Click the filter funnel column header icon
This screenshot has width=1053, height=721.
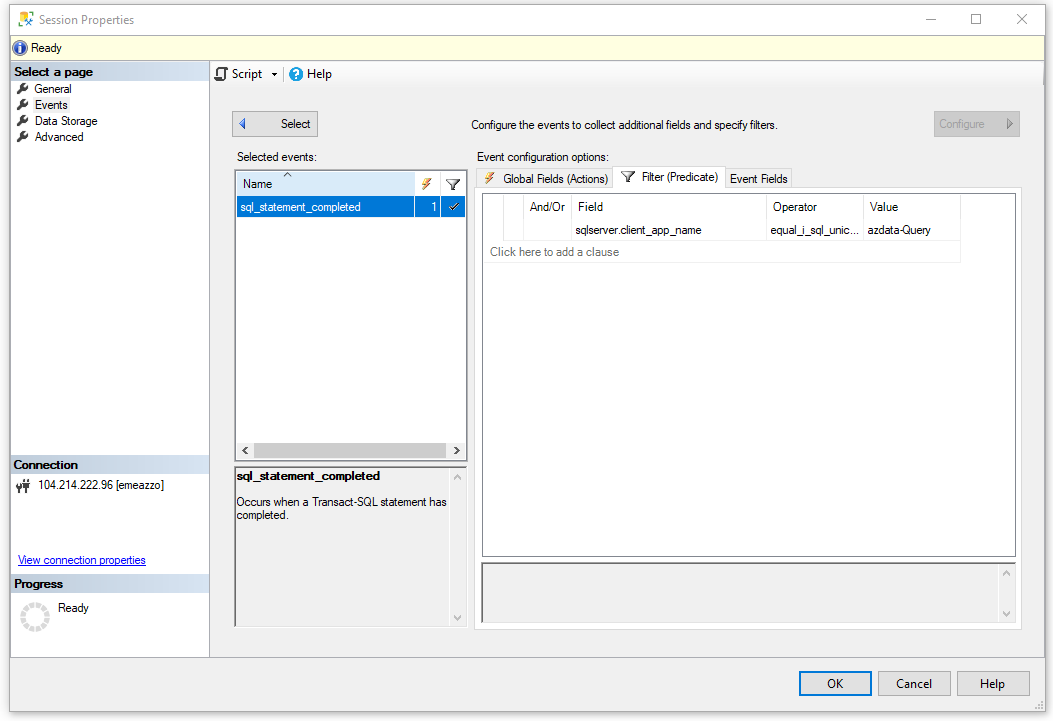pyautogui.click(x=453, y=184)
